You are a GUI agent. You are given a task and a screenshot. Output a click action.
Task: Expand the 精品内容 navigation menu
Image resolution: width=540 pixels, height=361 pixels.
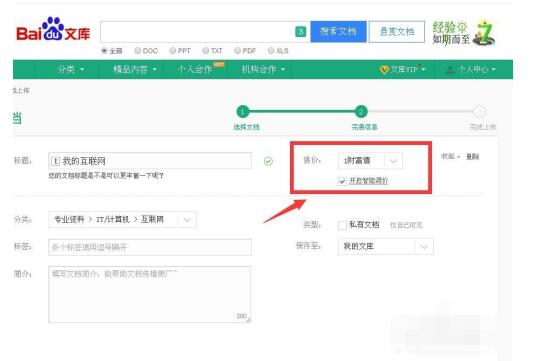[x=135, y=70]
